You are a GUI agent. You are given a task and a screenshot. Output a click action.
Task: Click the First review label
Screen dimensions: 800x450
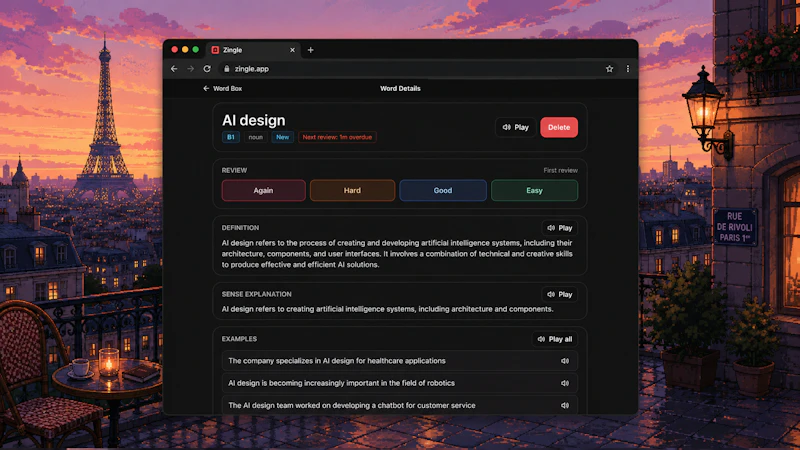[x=560, y=170]
